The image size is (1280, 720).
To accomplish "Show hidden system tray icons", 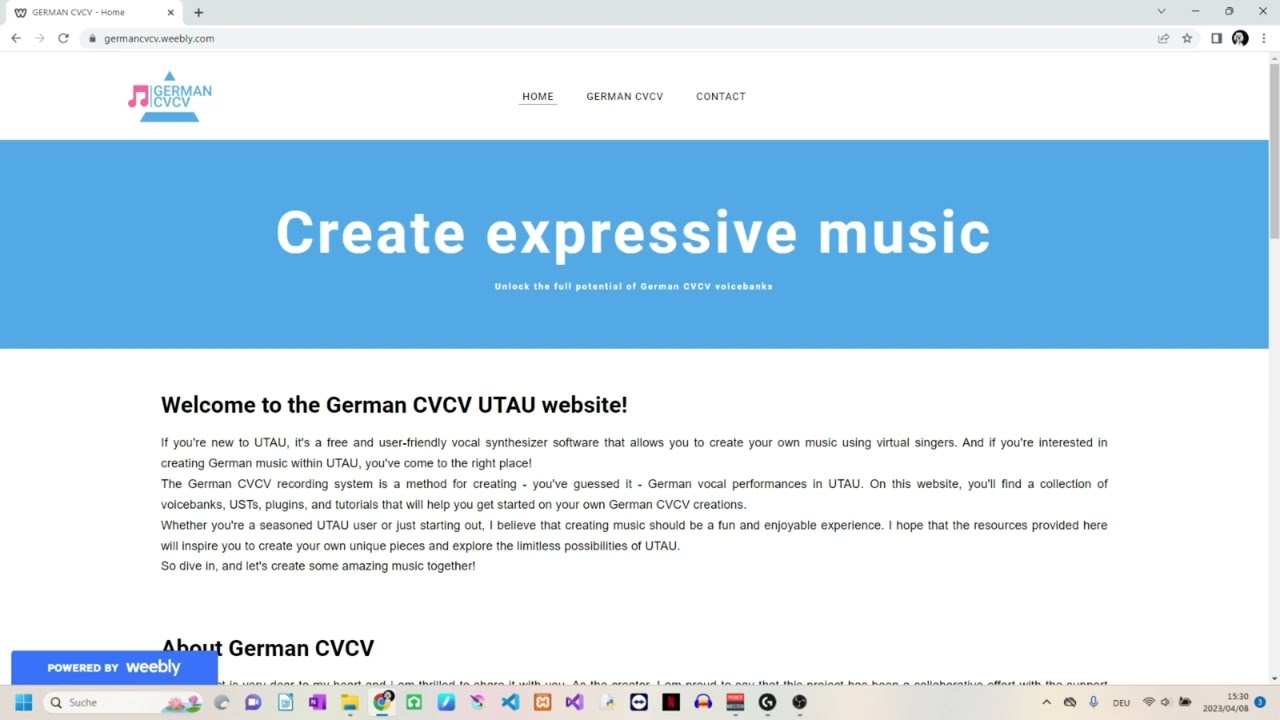I will (1046, 702).
